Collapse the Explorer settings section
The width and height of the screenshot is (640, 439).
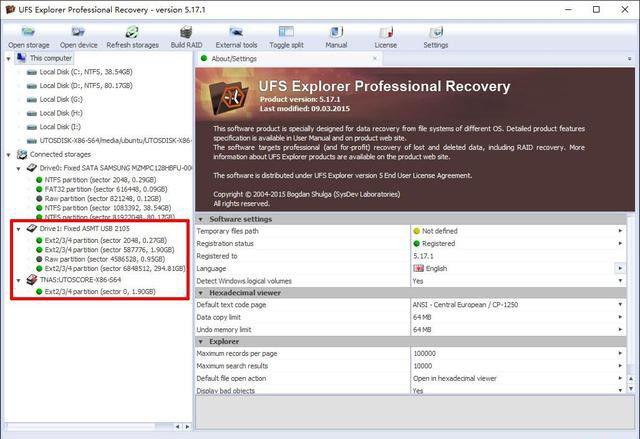pos(200,342)
